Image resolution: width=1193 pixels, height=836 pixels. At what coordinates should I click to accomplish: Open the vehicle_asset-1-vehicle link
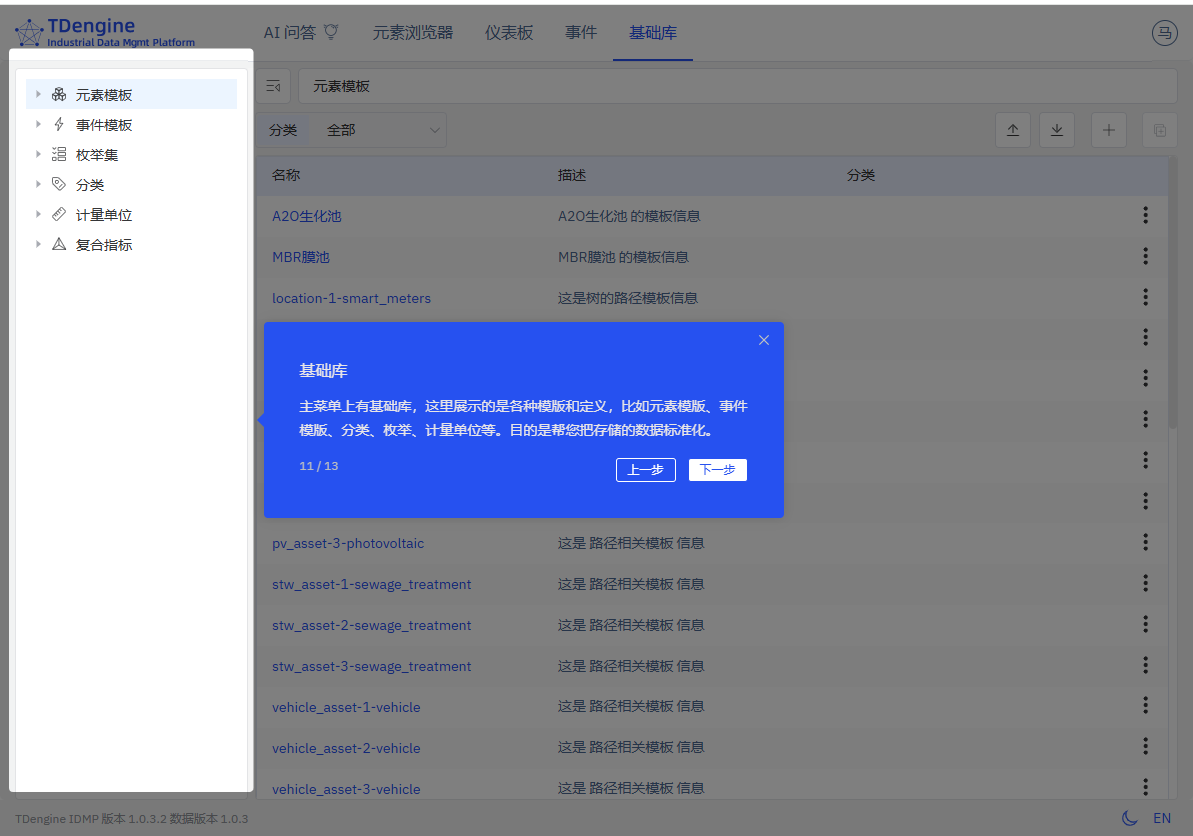[x=346, y=707]
